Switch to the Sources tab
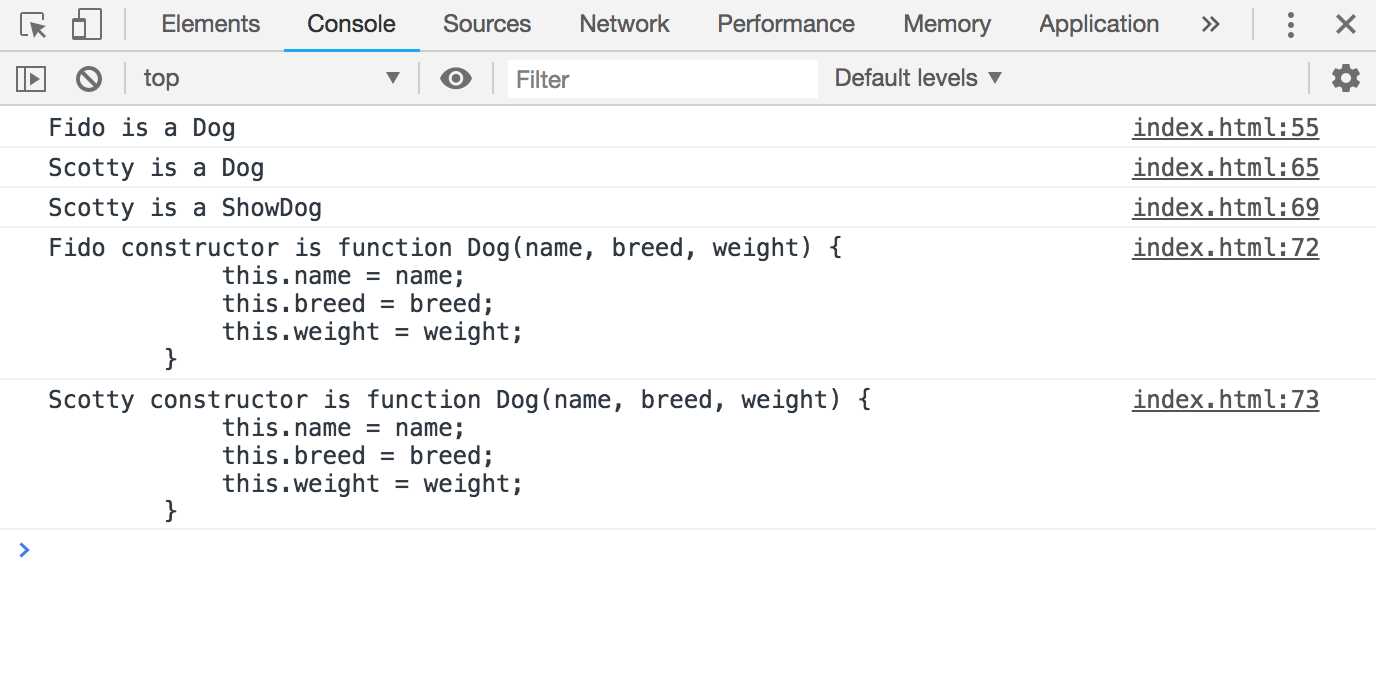 (x=487, y=25)
